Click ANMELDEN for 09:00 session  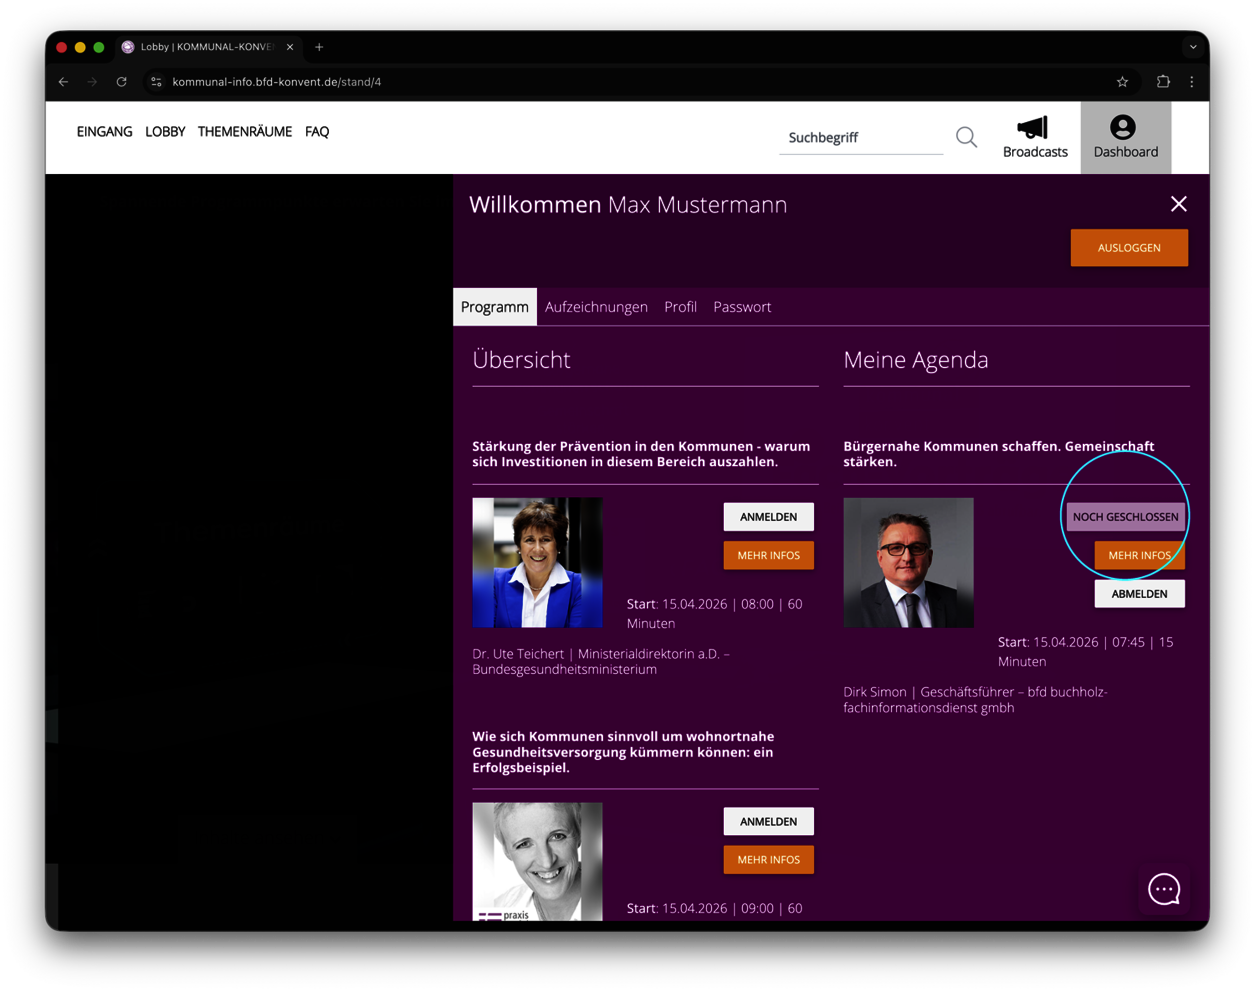pyautogui.click(x=768, y=821)
